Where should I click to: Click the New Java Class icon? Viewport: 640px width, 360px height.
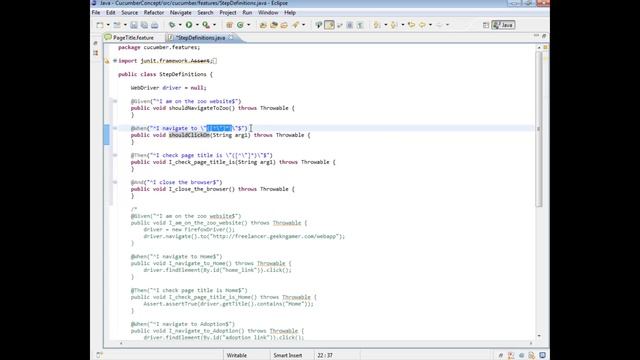[240, 25]
